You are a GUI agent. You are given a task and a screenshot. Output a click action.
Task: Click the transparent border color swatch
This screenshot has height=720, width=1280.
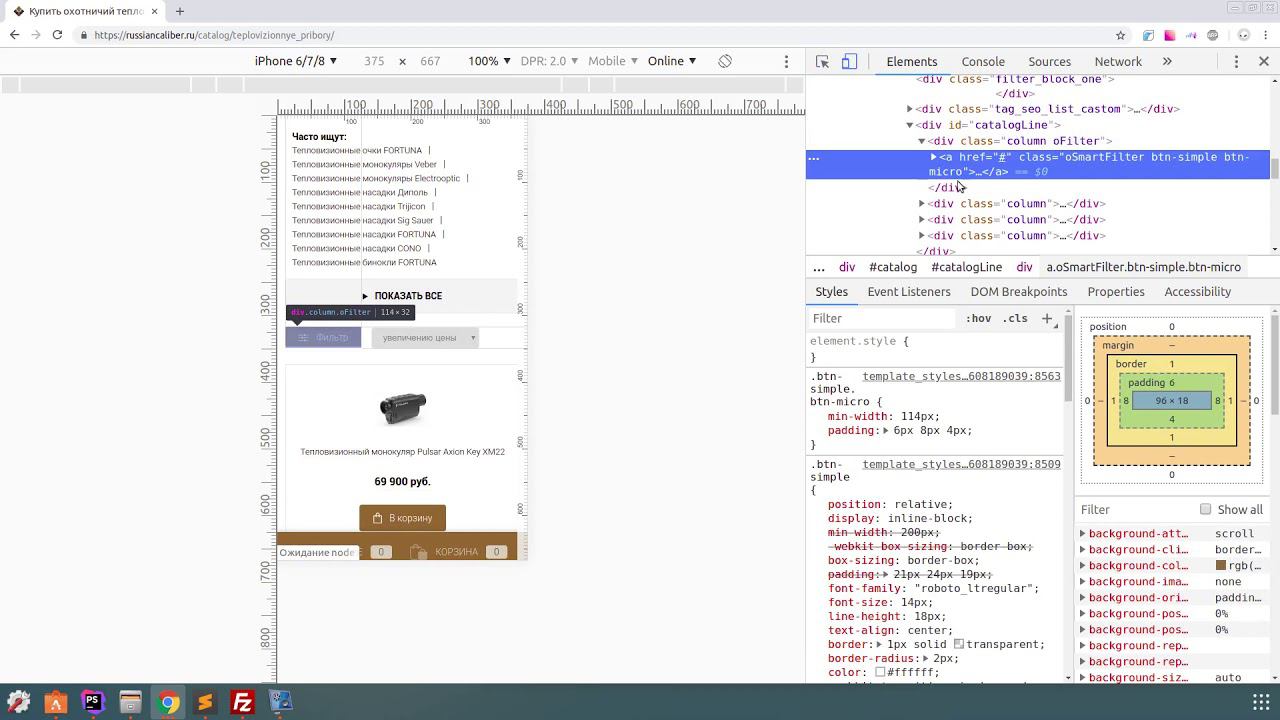coord(958,644)
